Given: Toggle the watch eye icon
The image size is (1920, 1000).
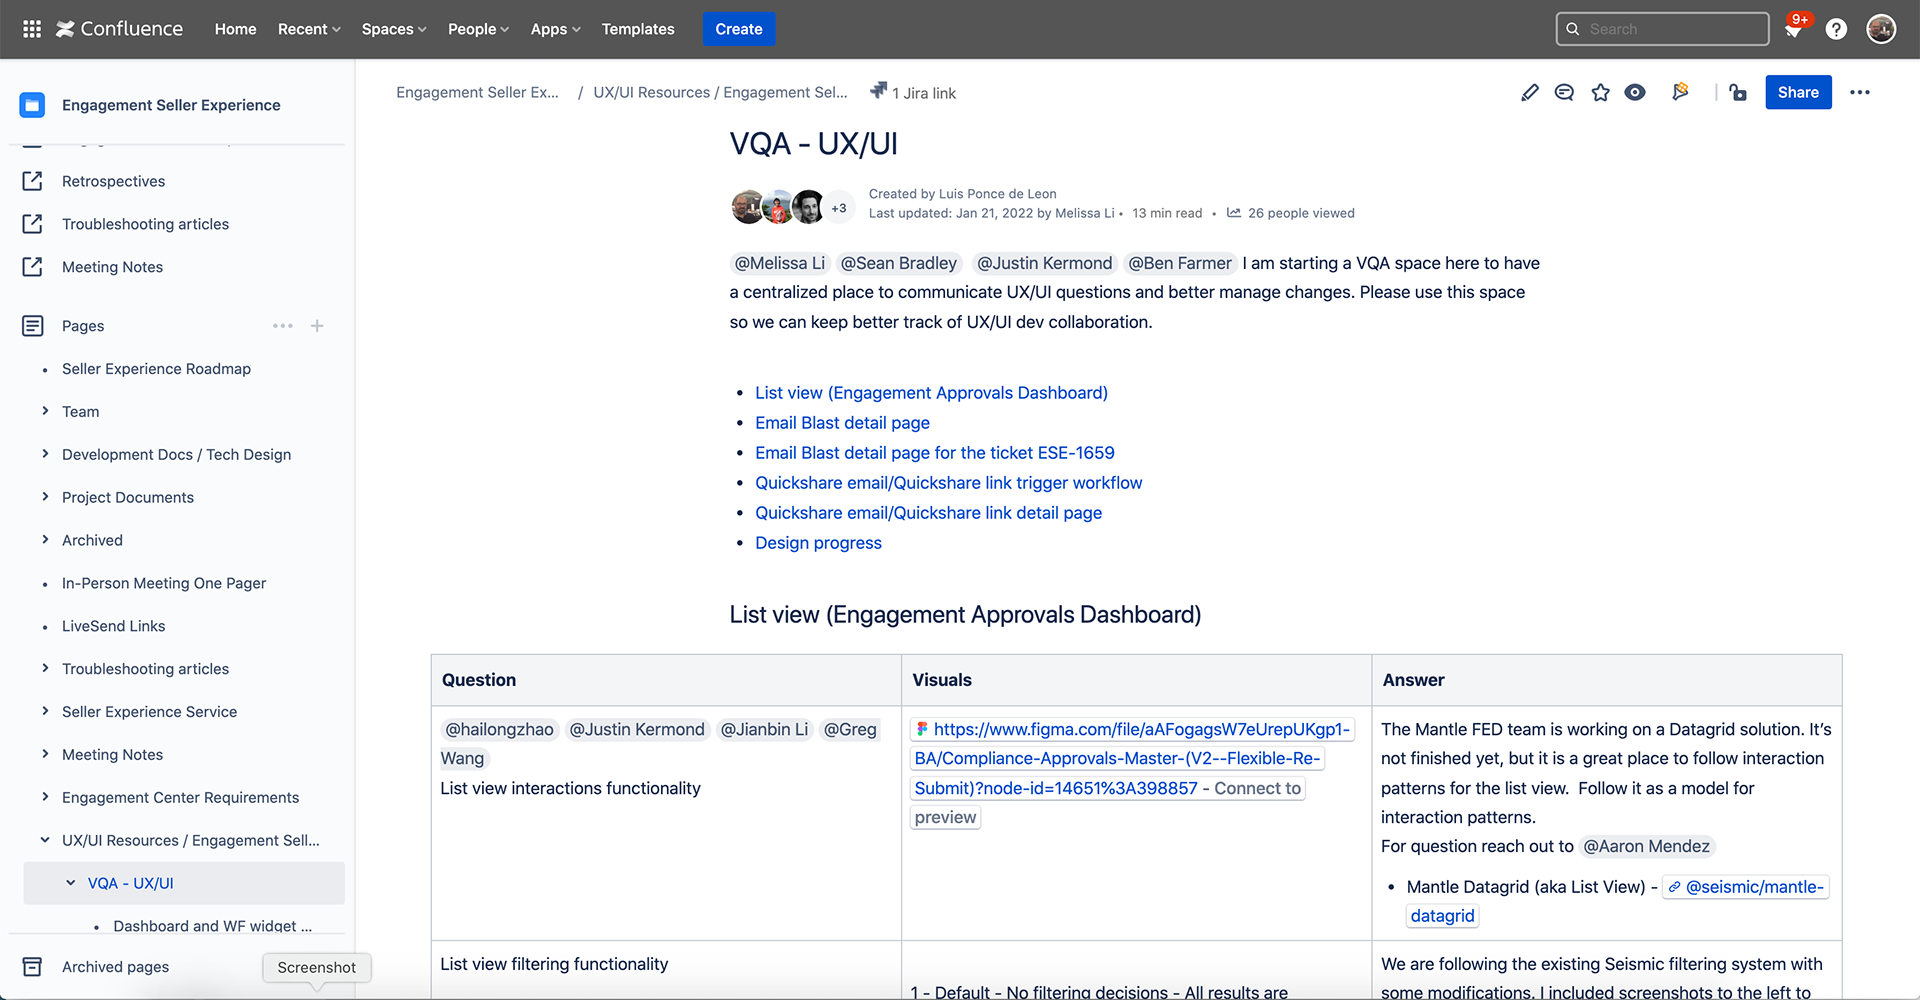Looking at the screenshot, I should pos(1635,93).
